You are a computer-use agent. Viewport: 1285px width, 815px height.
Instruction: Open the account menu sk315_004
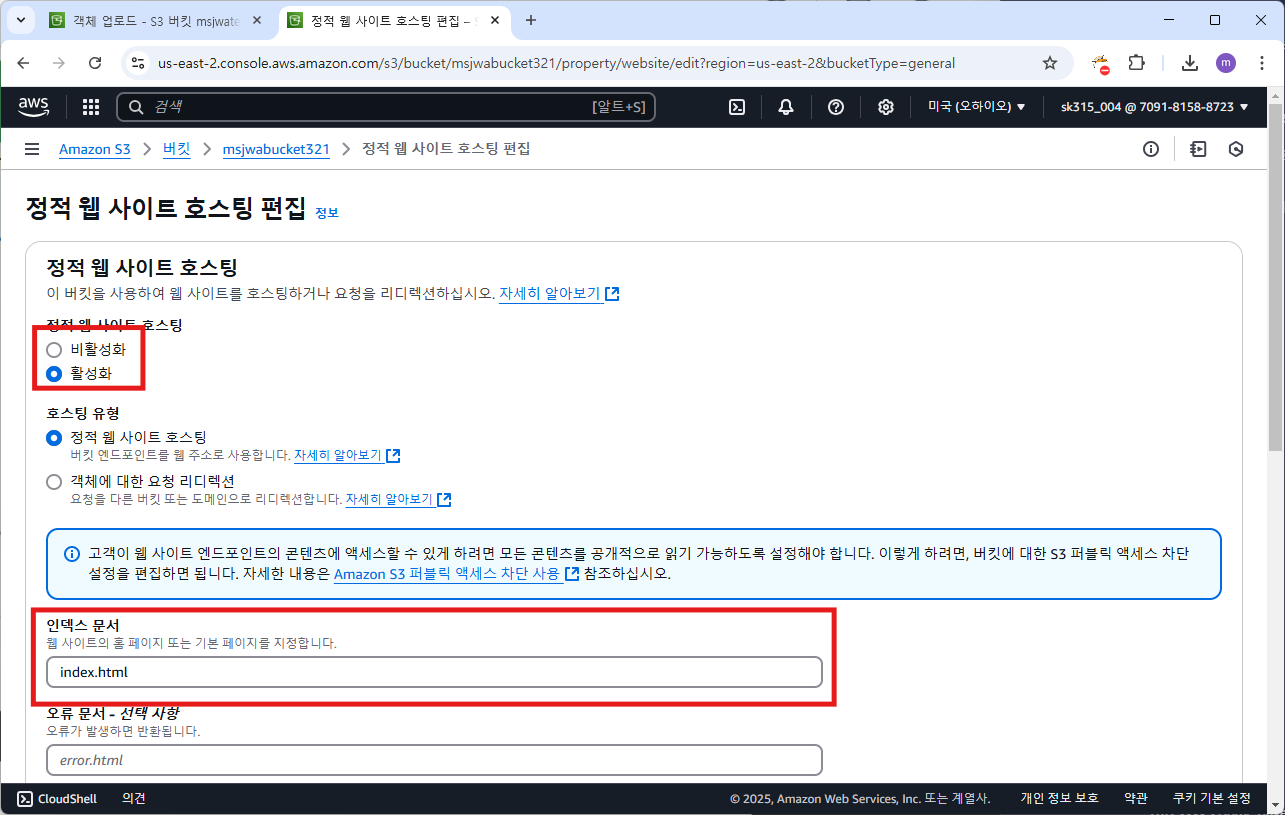[x=1155, y=107]
